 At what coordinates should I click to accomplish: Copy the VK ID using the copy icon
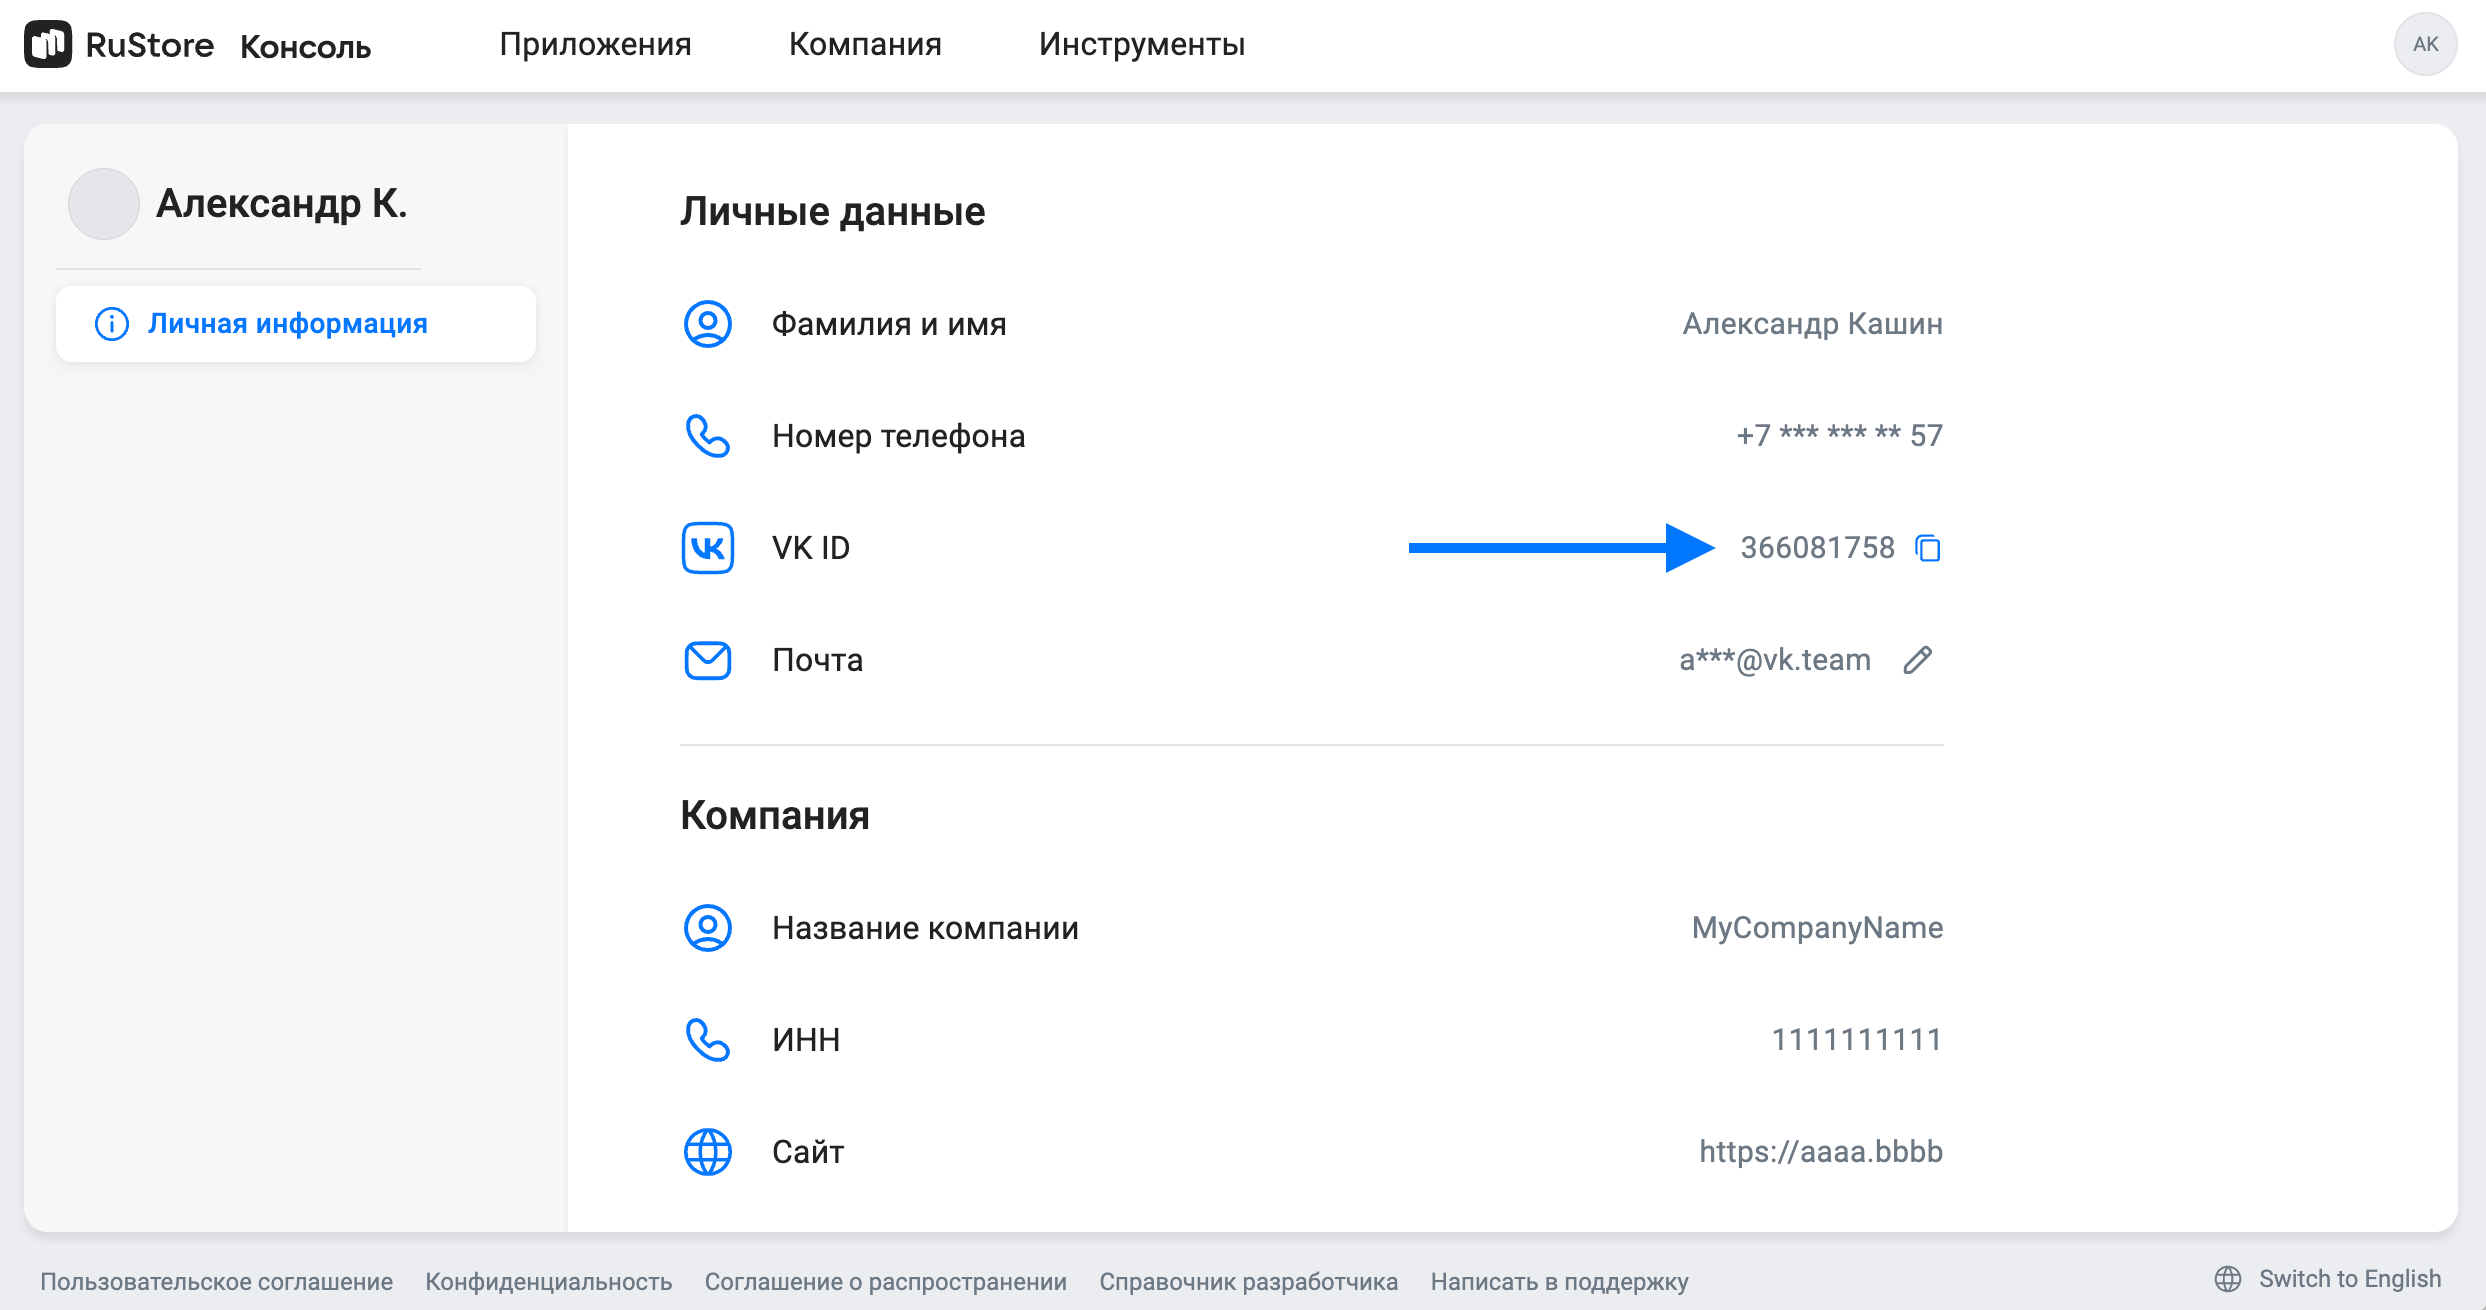1927,548
